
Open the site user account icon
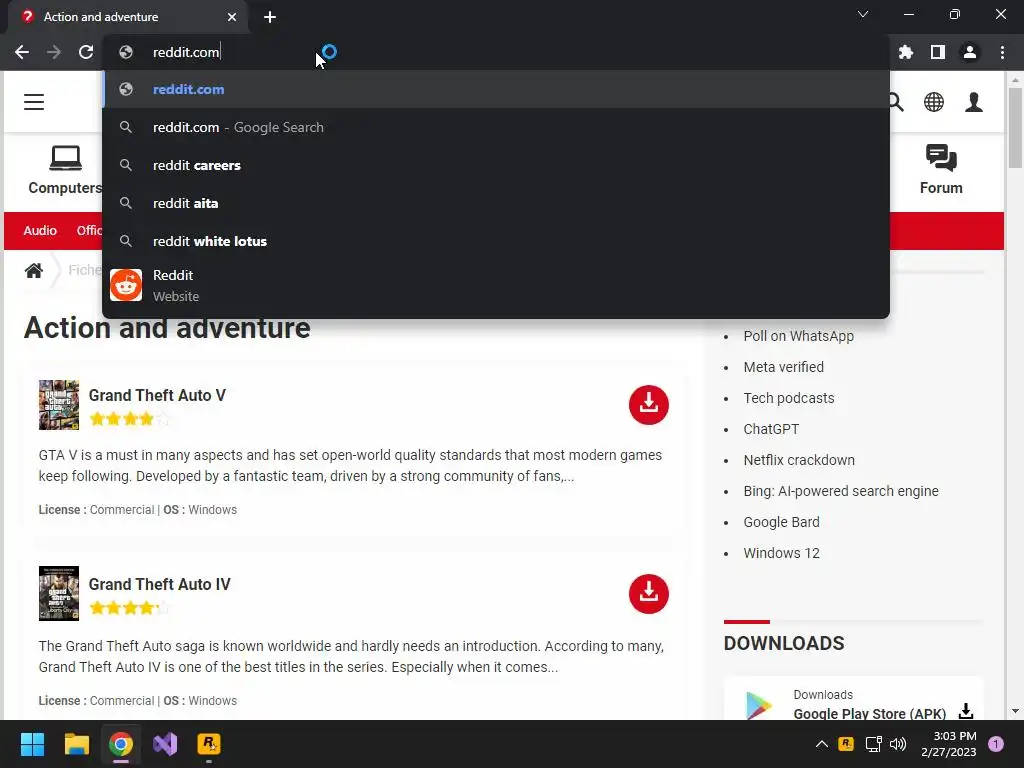click(974, 102)
